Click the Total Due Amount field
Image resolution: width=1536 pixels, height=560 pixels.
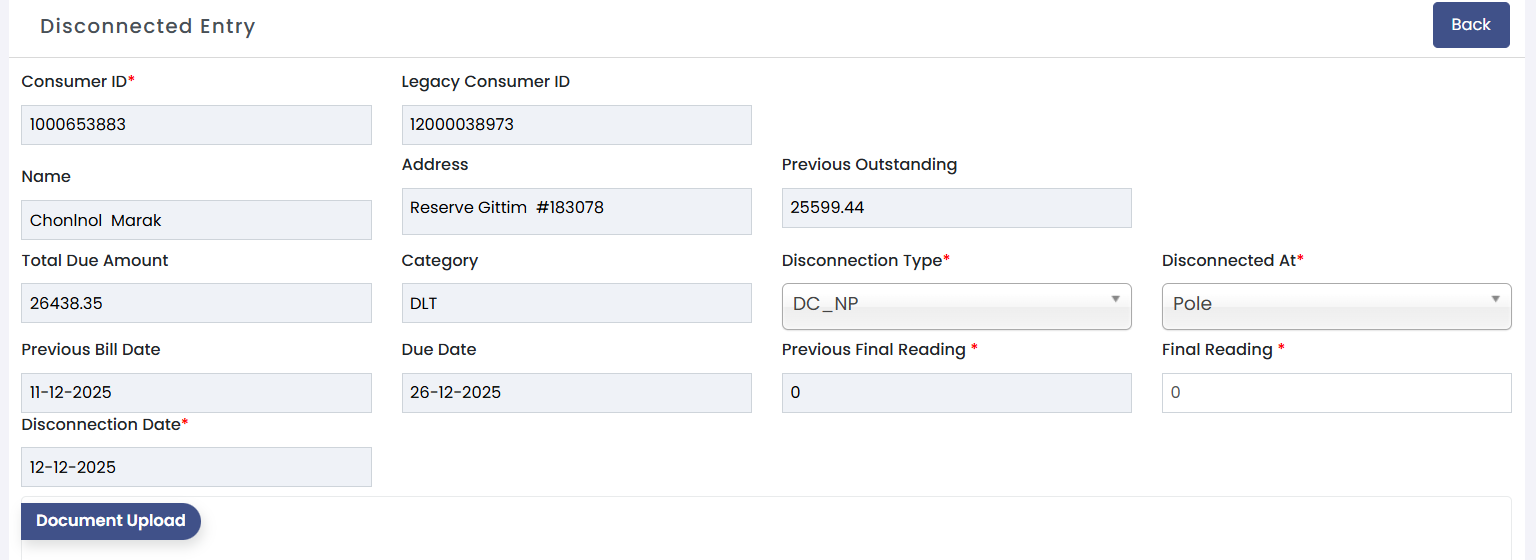point(196,303)
